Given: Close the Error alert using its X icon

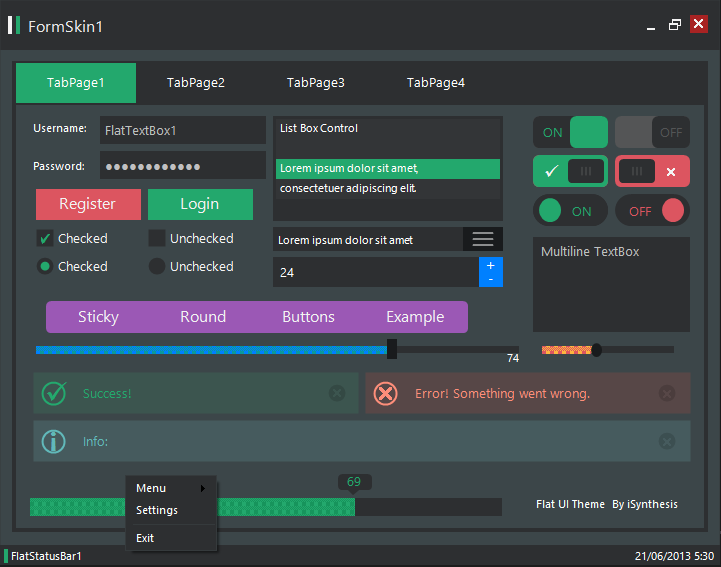Looking at the screenshot, I should (x=667, y=393).
